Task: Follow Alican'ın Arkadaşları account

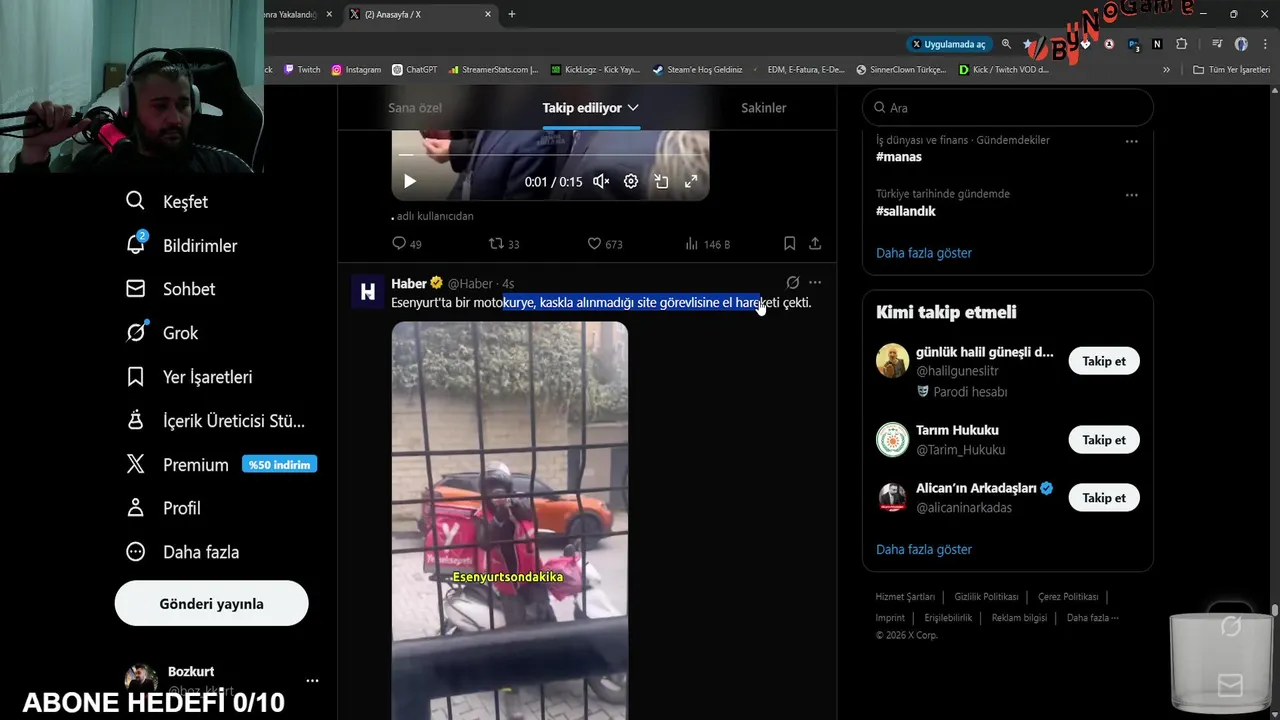Action: click(1104, 498)
